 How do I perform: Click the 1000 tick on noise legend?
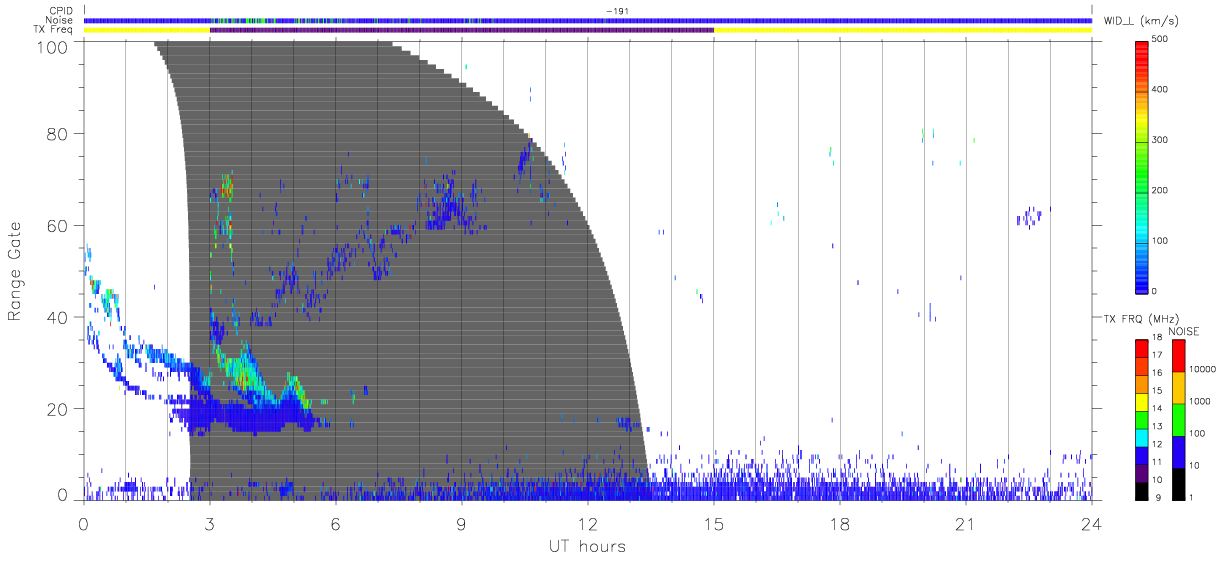(x=1199, y=401)
